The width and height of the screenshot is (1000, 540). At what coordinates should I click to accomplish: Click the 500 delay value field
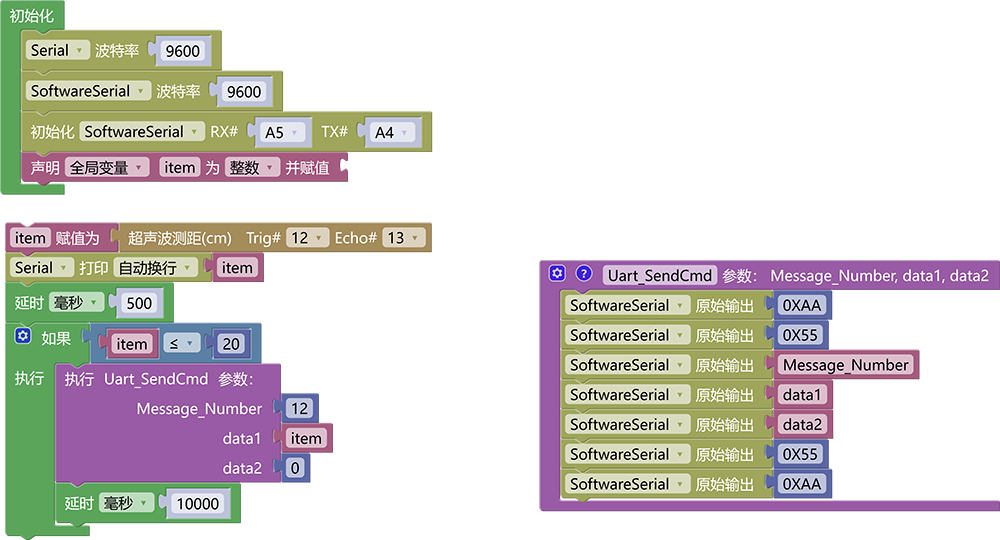(139, 303)
